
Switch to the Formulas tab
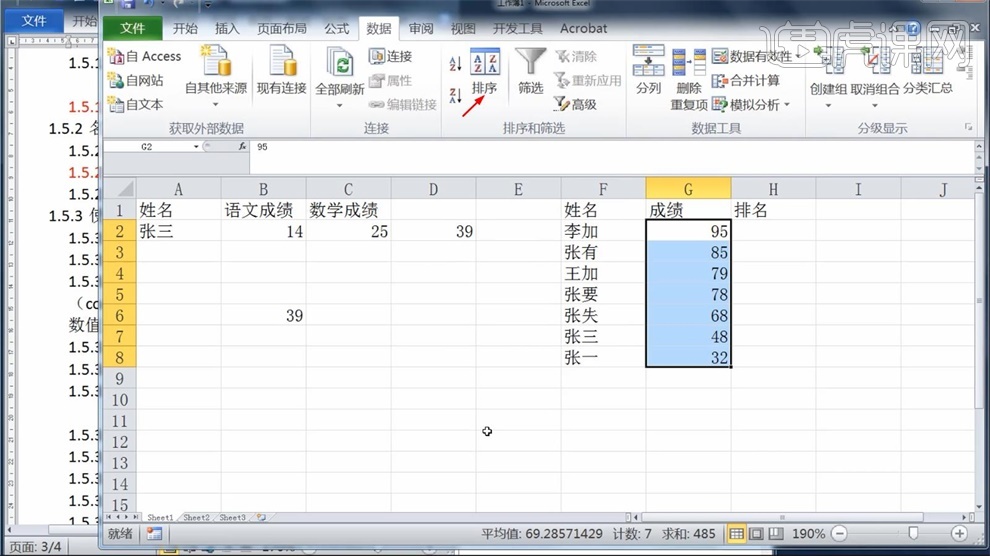click(337, 28)
